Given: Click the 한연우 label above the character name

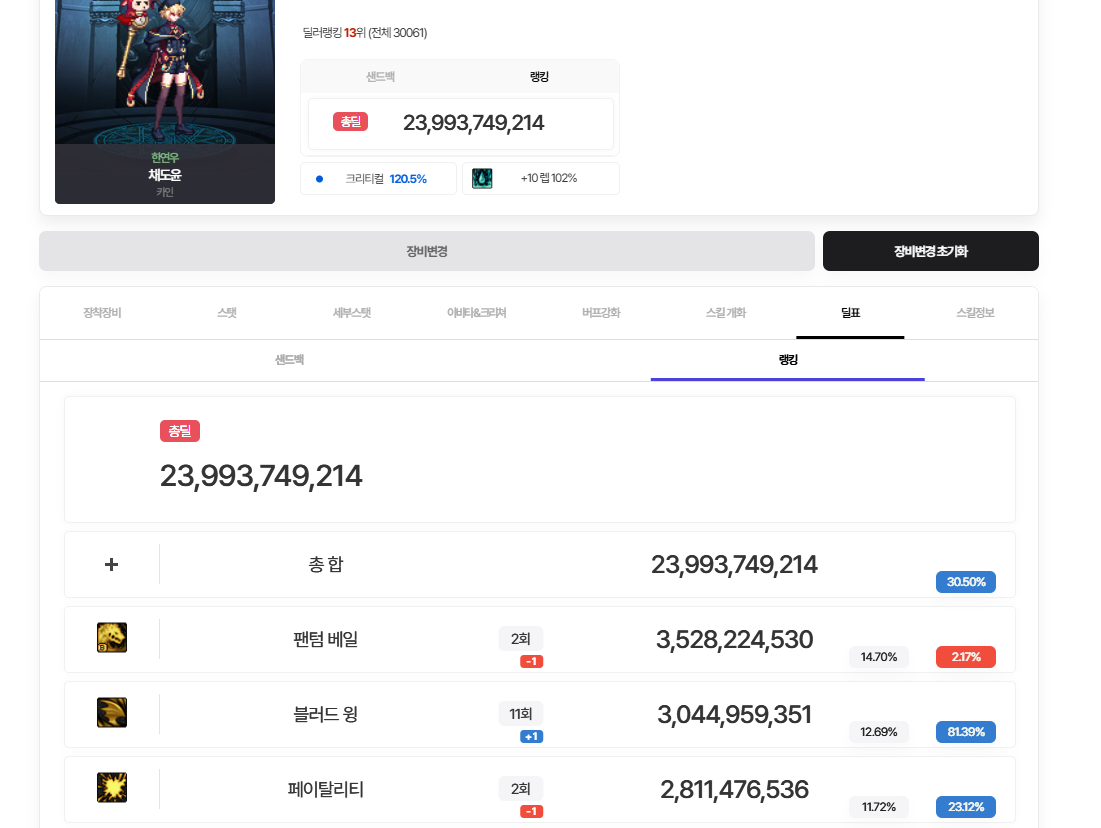Looking at the screenshot, I should 165,157.
